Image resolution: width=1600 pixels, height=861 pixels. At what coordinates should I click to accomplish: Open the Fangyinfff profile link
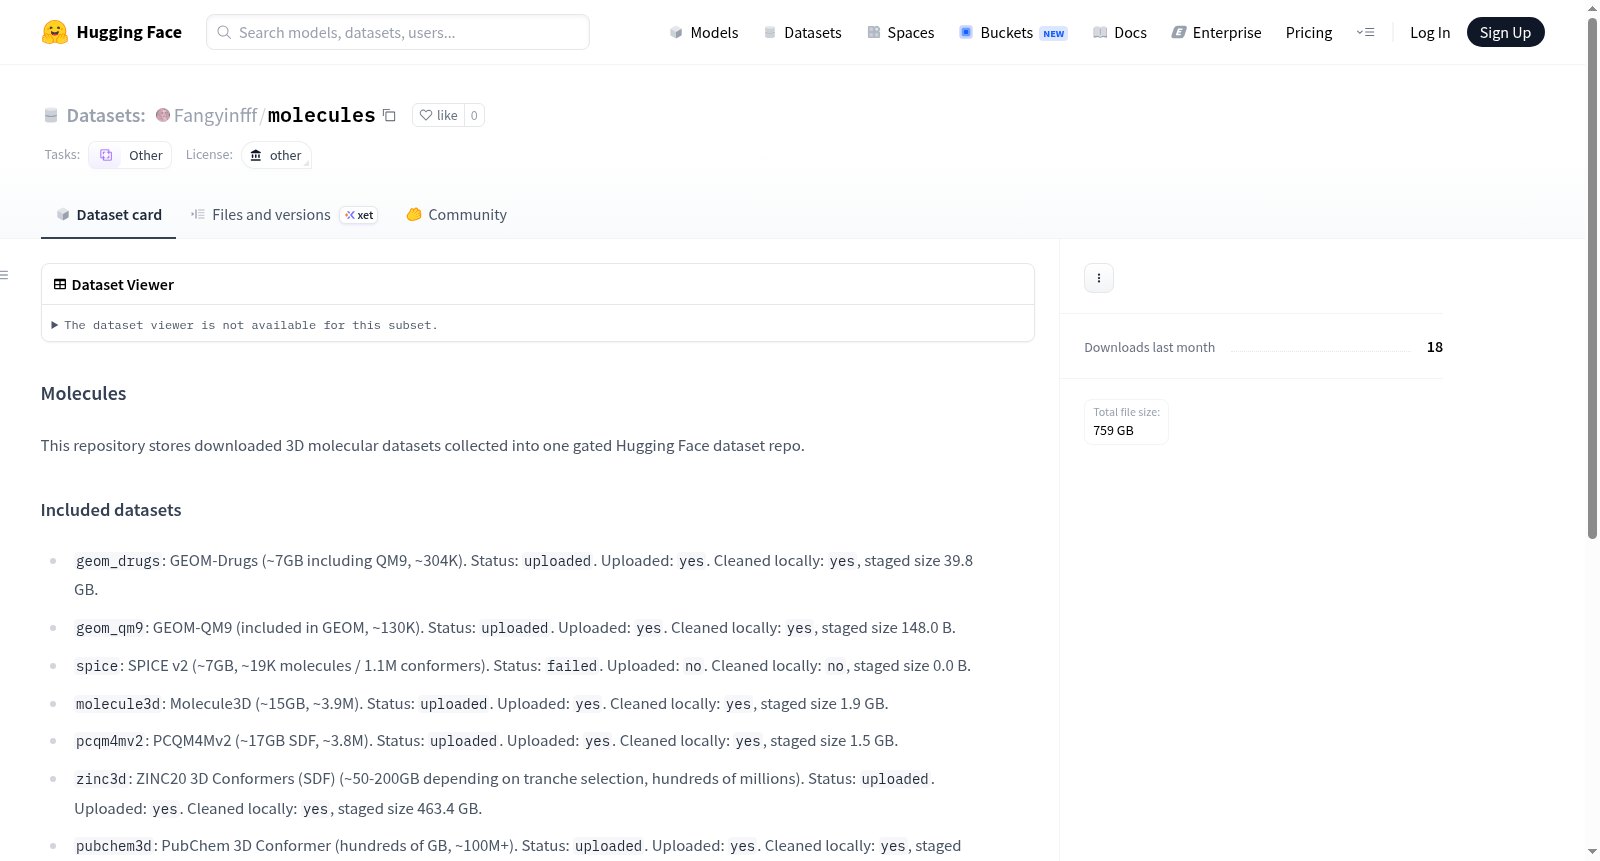[x=215, y=115]
